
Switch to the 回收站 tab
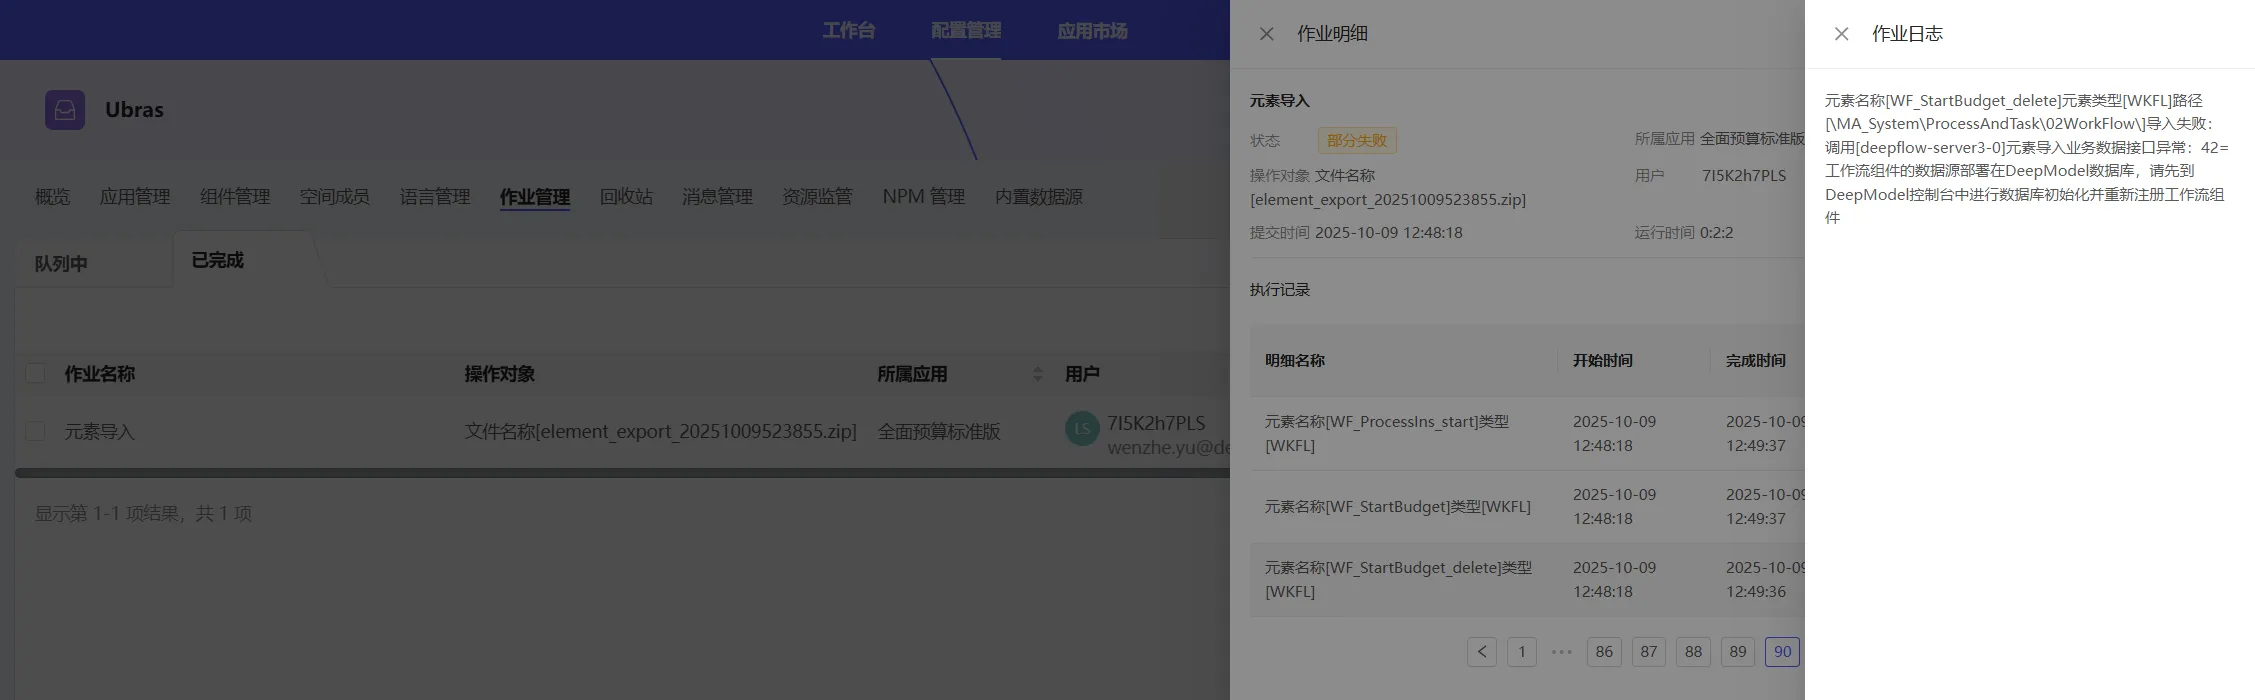626,197
